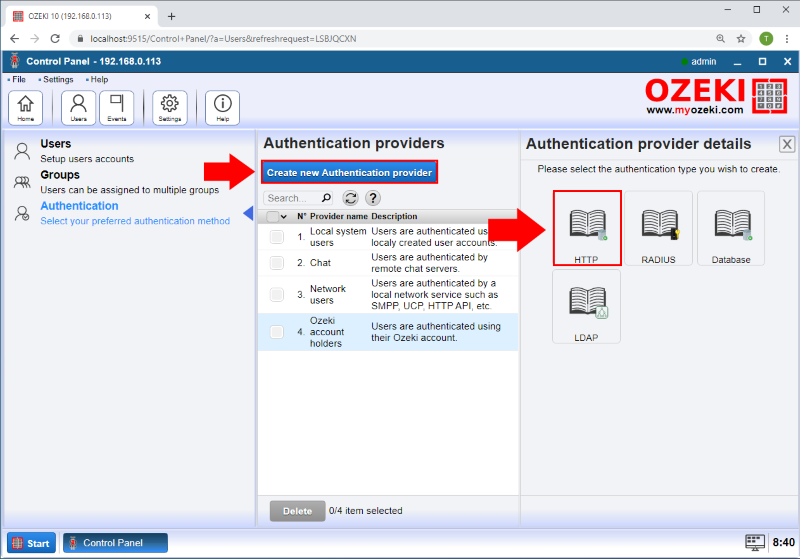The height and width of the screenshot is (559, 800).
Task: Select the Chat provider name
Action: 320,263
